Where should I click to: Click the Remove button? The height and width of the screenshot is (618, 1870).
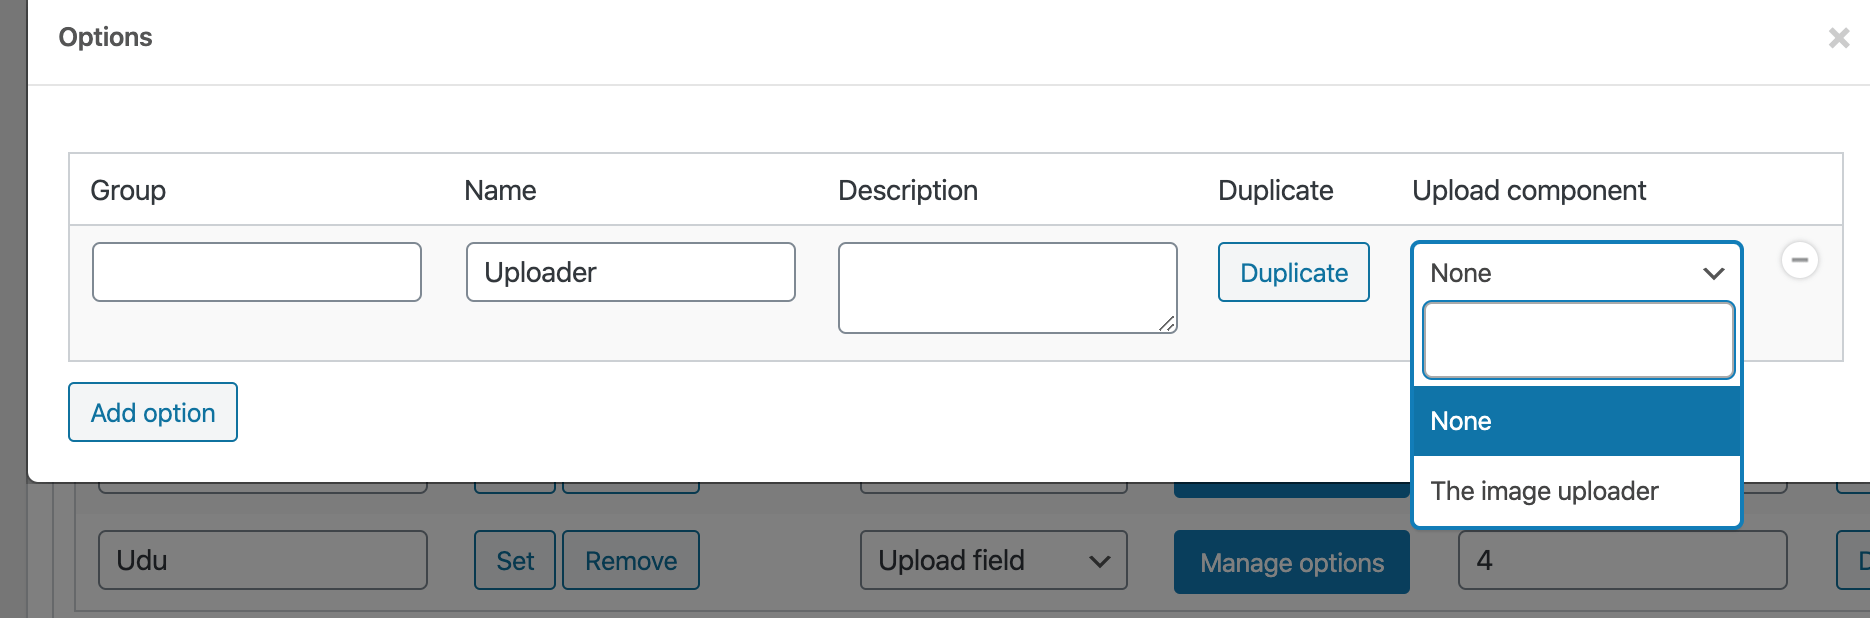(631, 560)
